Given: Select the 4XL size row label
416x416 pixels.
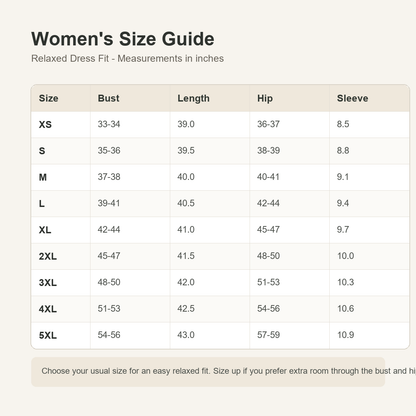Looking at the screenshot, I should click(x=48, y=309).
